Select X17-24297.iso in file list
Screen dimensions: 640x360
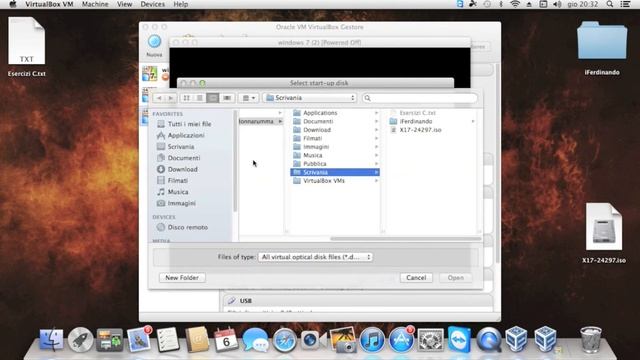(x=433, y=130)
